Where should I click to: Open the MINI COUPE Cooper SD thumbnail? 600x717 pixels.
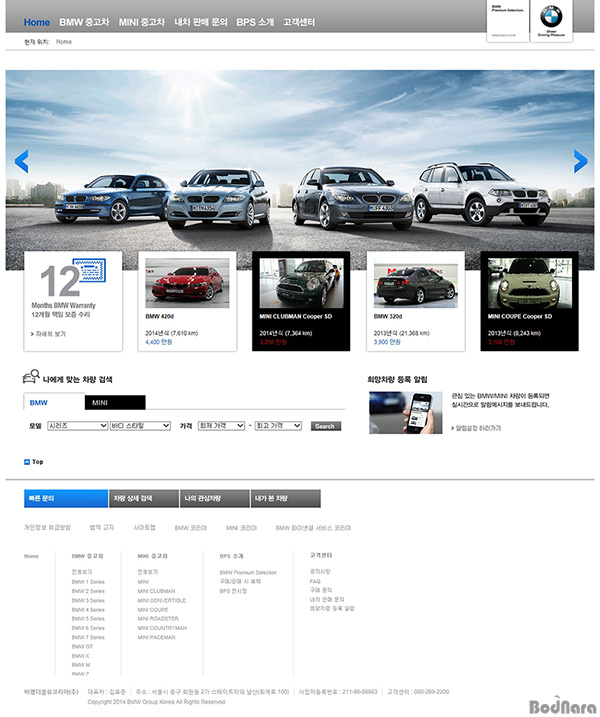[x=530, y=283]
